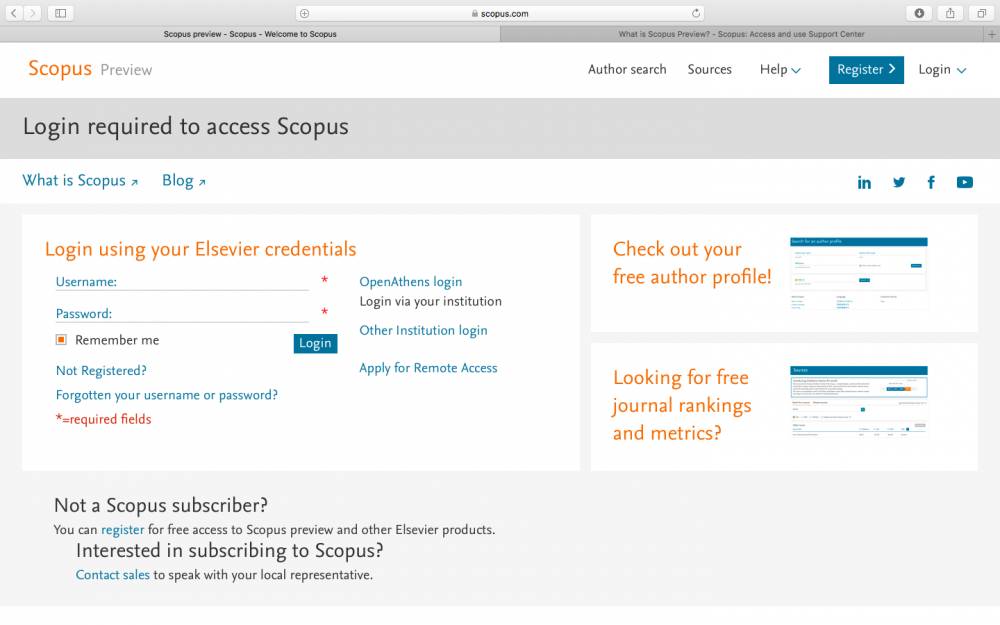Open Scopus Twitter icon
1000x625 pixels.
(x=899, y=182)
